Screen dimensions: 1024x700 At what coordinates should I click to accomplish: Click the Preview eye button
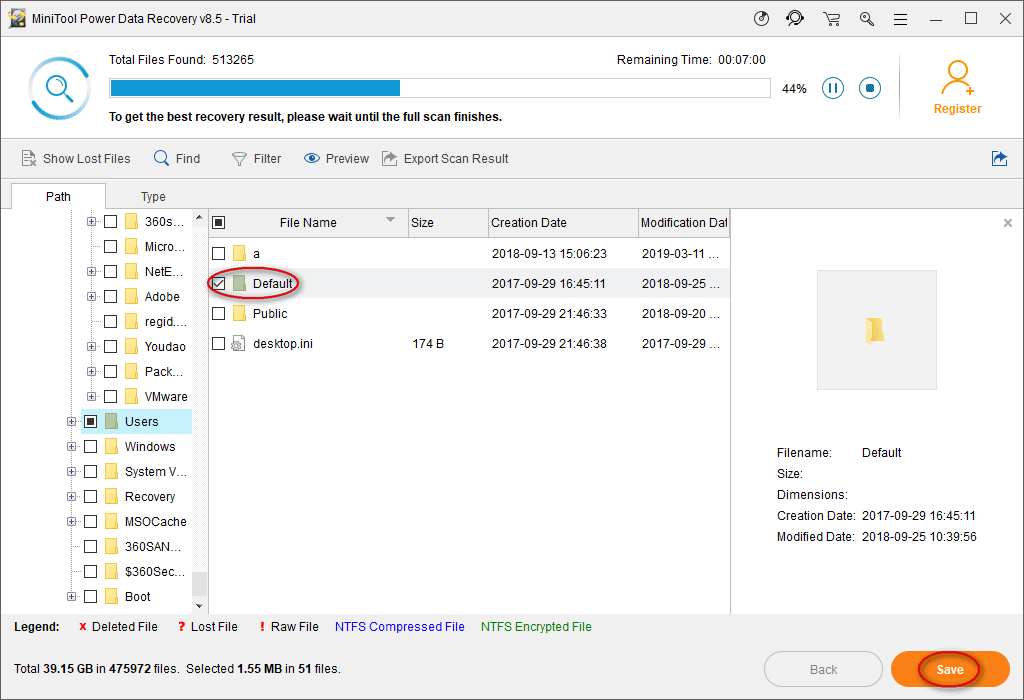tap(336, 159)
